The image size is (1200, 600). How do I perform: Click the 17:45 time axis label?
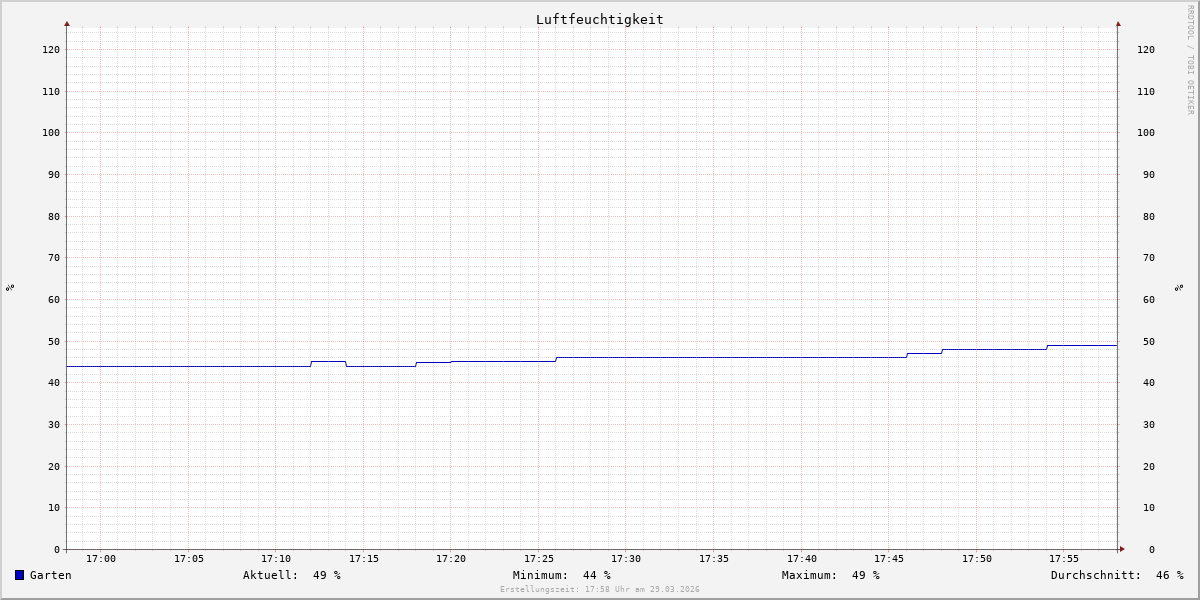(x=889, y=559)
